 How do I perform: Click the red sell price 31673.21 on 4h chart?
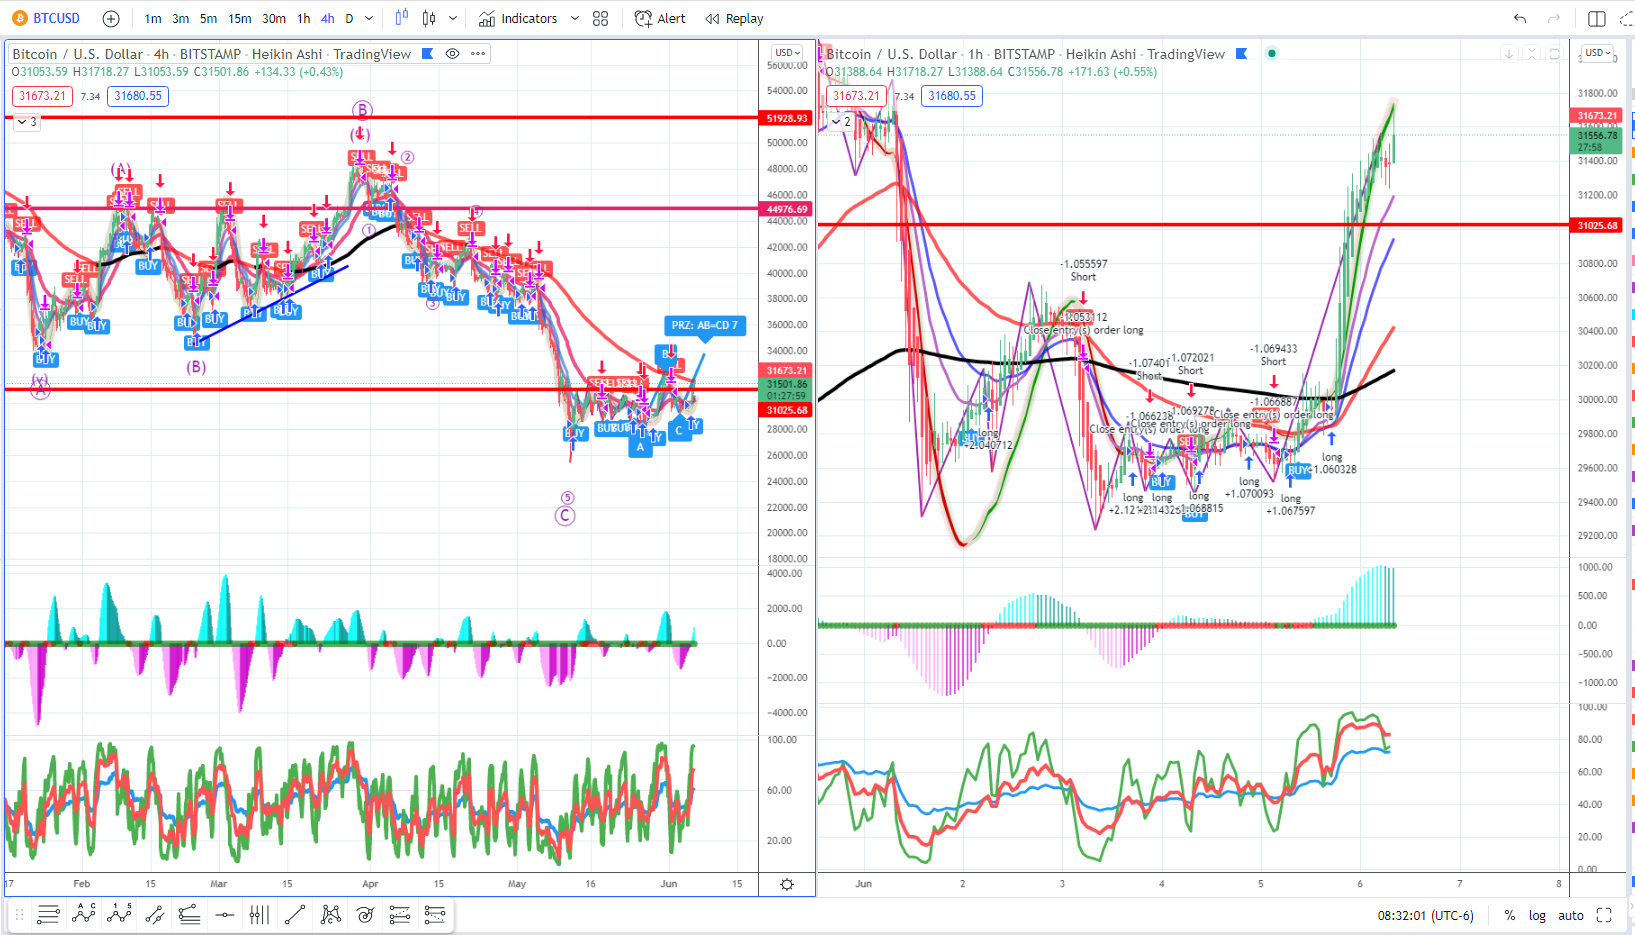tap(42, 96)
